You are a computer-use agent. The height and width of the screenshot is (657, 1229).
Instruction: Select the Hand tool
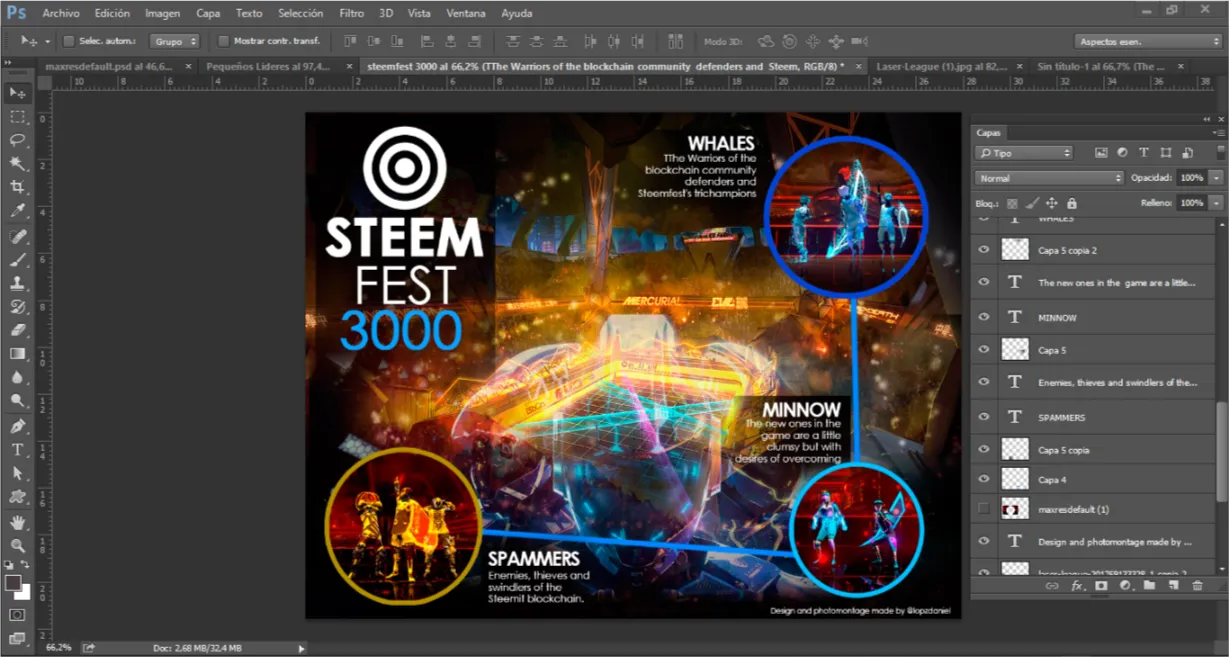(x=17, y=522)
